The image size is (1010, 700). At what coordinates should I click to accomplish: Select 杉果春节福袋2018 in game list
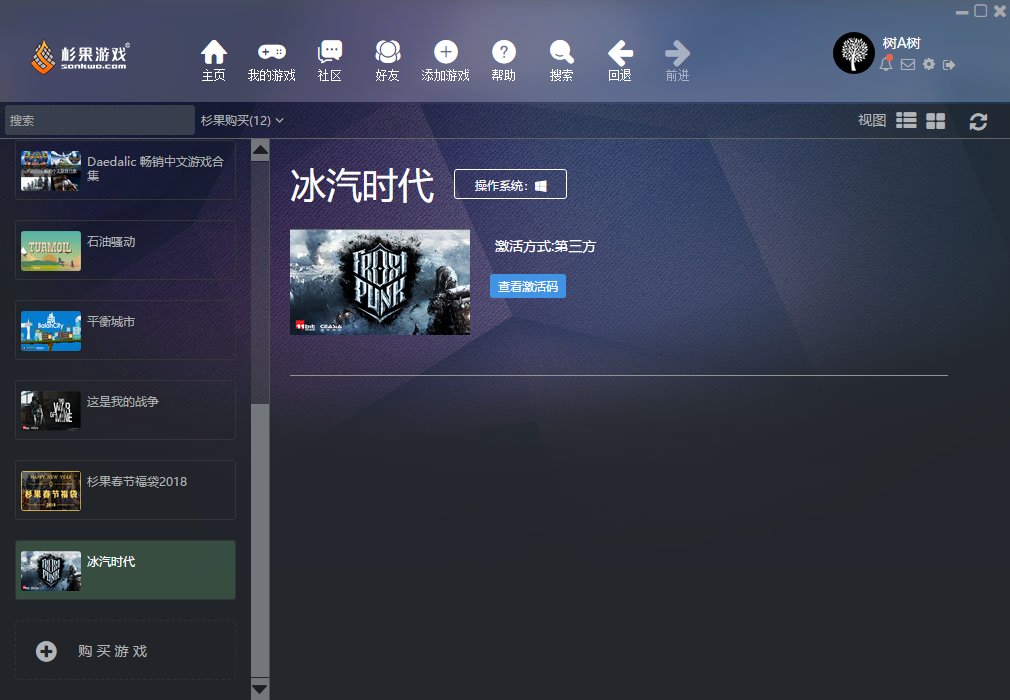tap(126, 489)
